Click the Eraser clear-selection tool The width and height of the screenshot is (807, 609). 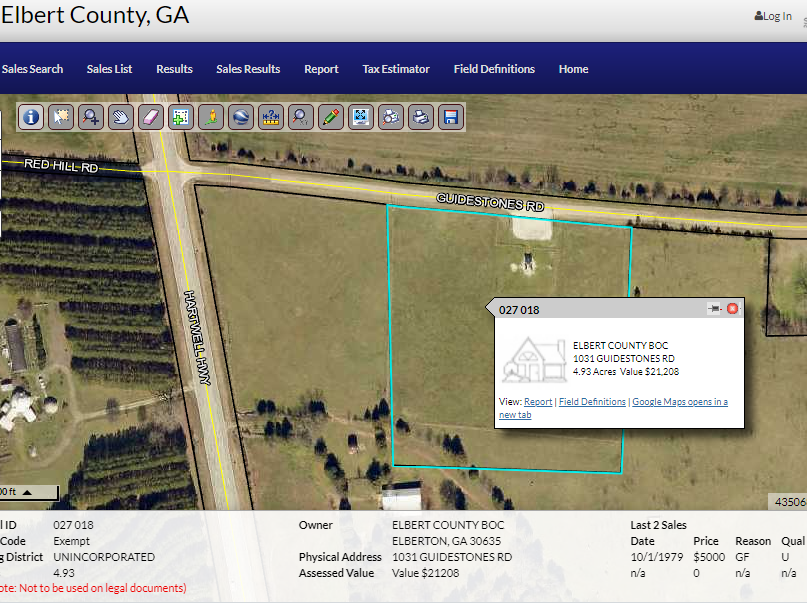pos(151,117)
